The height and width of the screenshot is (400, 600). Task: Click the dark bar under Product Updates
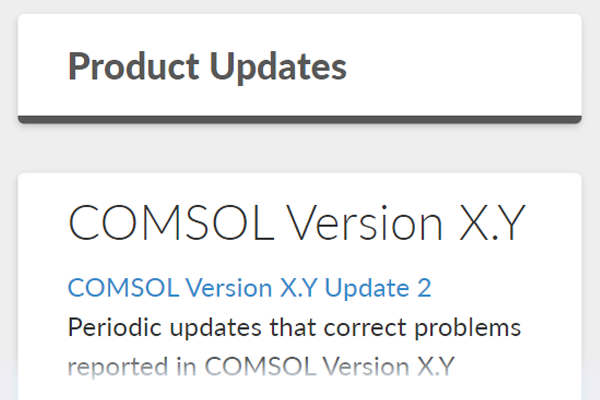click(299, 120)
